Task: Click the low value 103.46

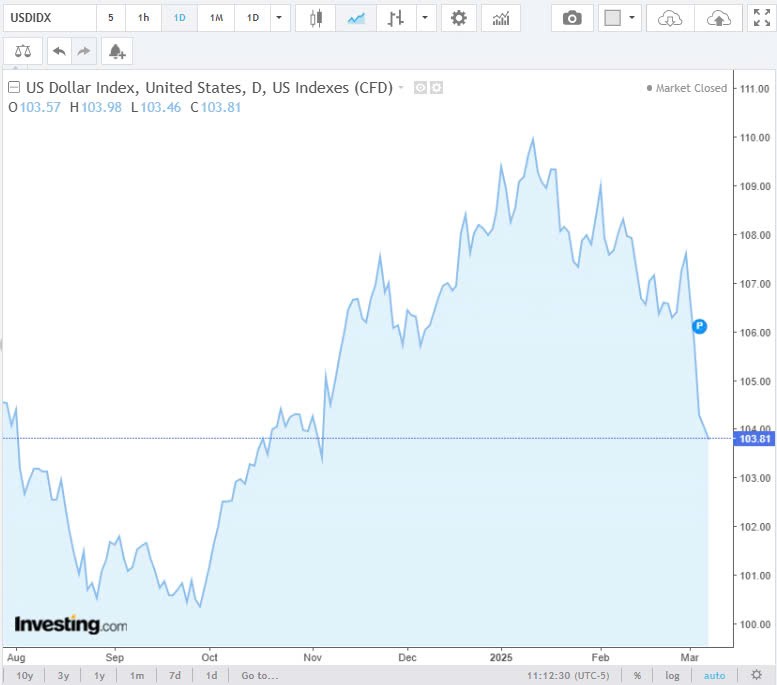Action: 161,107
